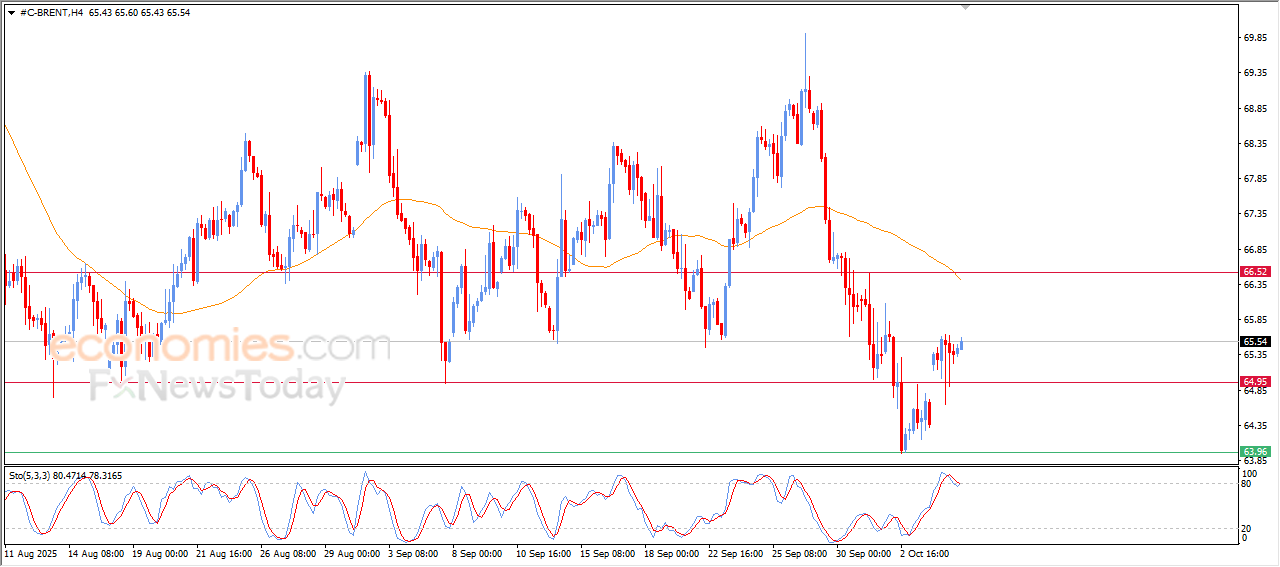The image size is (1280, 567).
Task: Click the 67.85 price scale label
Action: [1255, 179]
